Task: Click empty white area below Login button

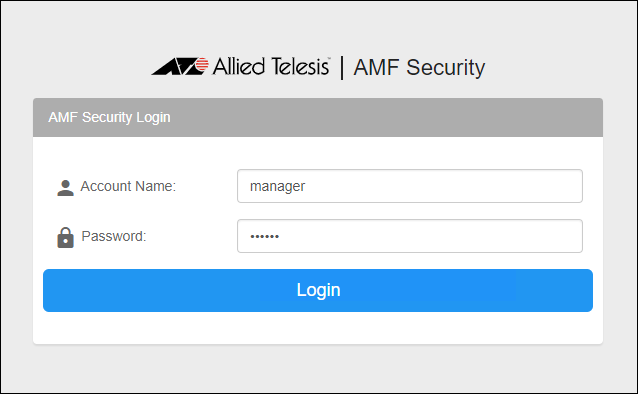Action: [x=318, y=328]
